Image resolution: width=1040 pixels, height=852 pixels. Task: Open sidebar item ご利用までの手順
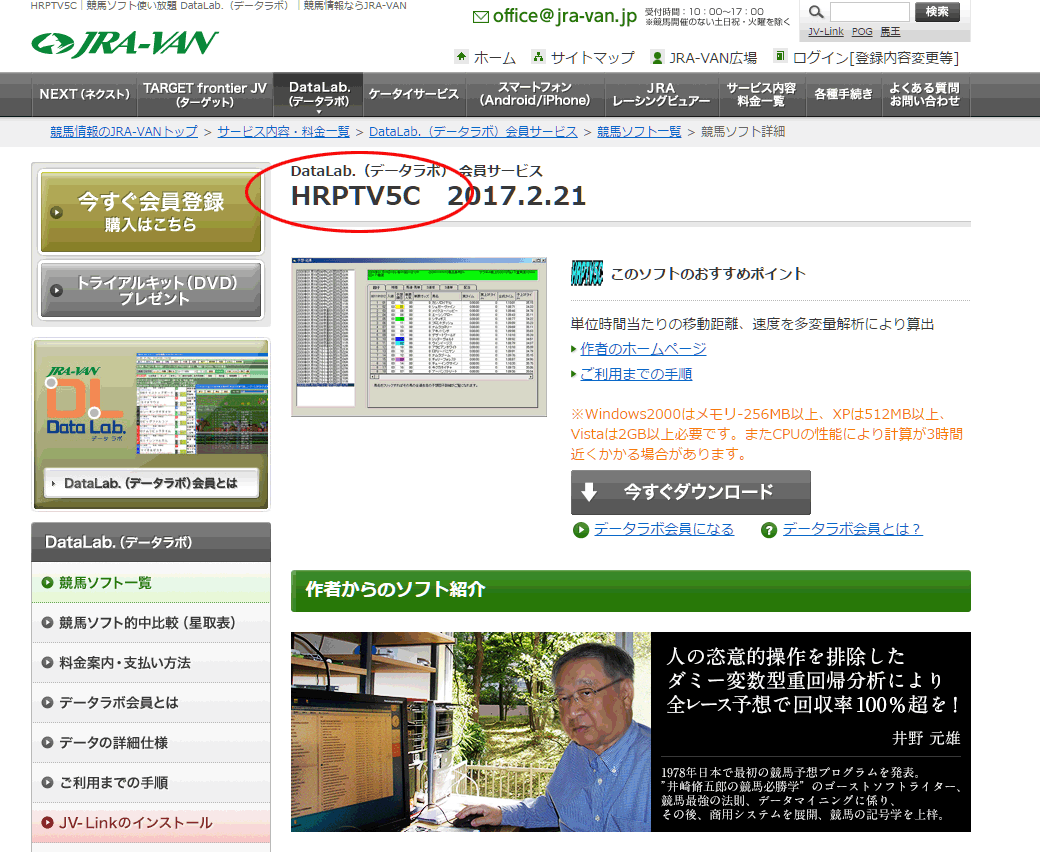click(x=151, y=782)
